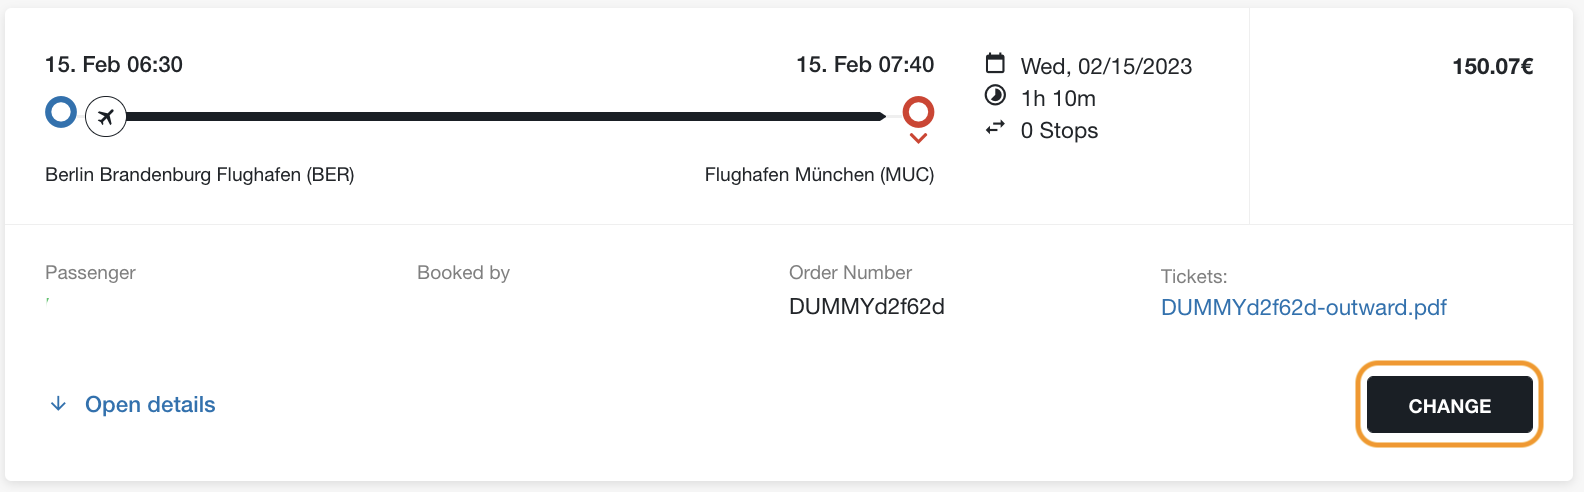Click the black flight route line
This screenshot has width=1584, height=492.
click(500, 116)
